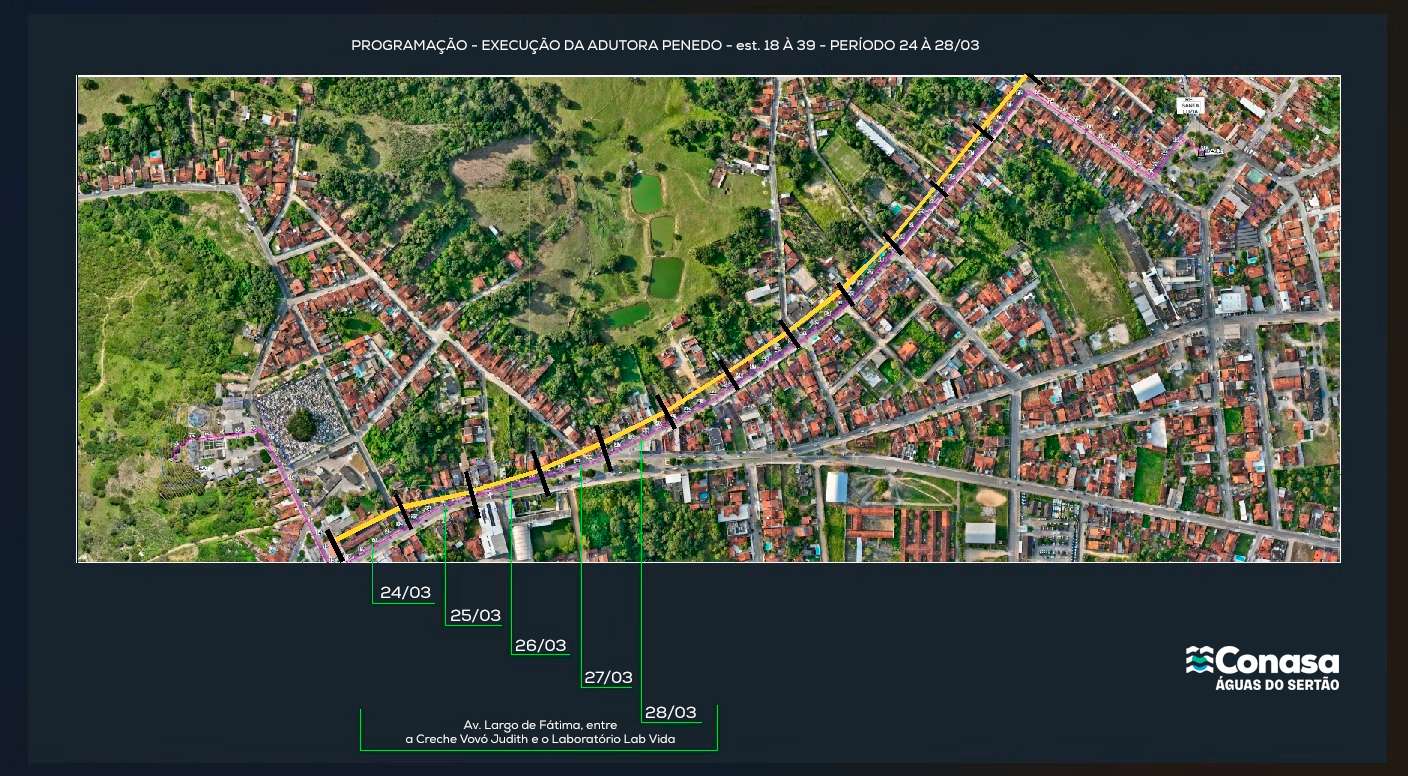The width and height of the screenshot is (1408, 776).
Task: Click the Av. Largo de Fátima caption
Action: tap(540, 724)
